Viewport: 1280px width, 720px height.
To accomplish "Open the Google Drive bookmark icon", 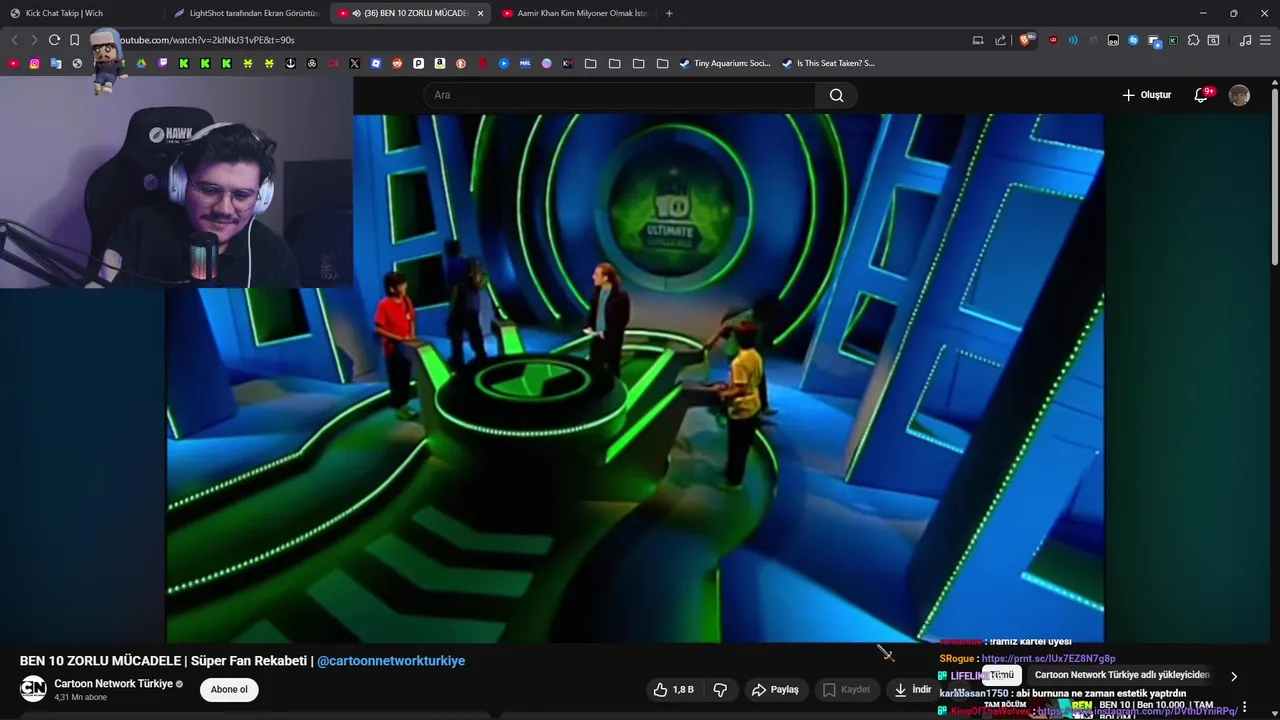I will coord(141,63).
